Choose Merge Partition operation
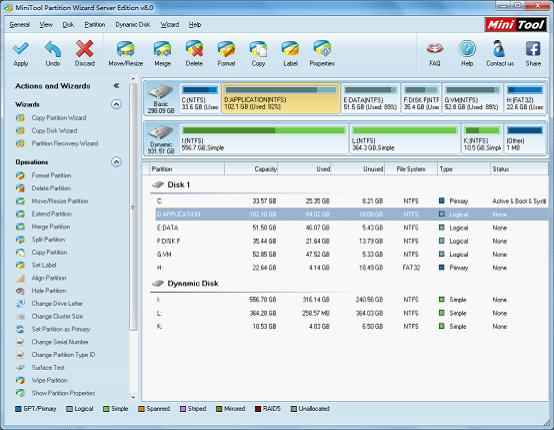This screenshot has height=430, width=554. pyautogui.click(x=51, y=227)
